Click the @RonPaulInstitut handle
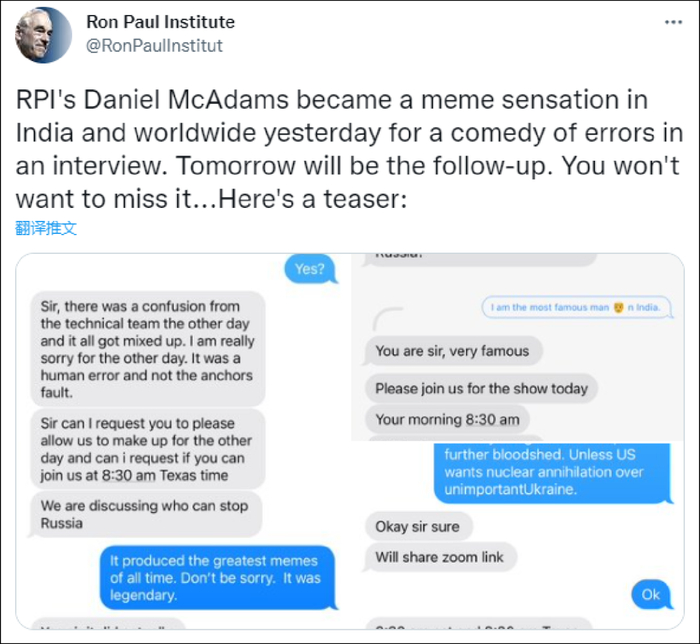The height and width of the screenshot is (644, 700). click(154, 45)
